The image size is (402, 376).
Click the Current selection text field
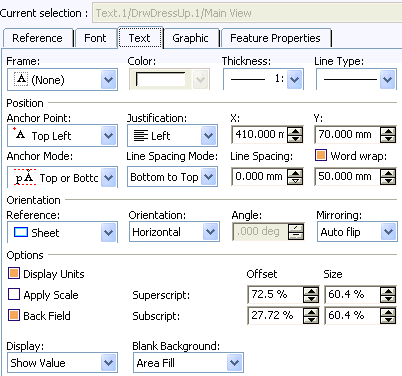(247, 13)
